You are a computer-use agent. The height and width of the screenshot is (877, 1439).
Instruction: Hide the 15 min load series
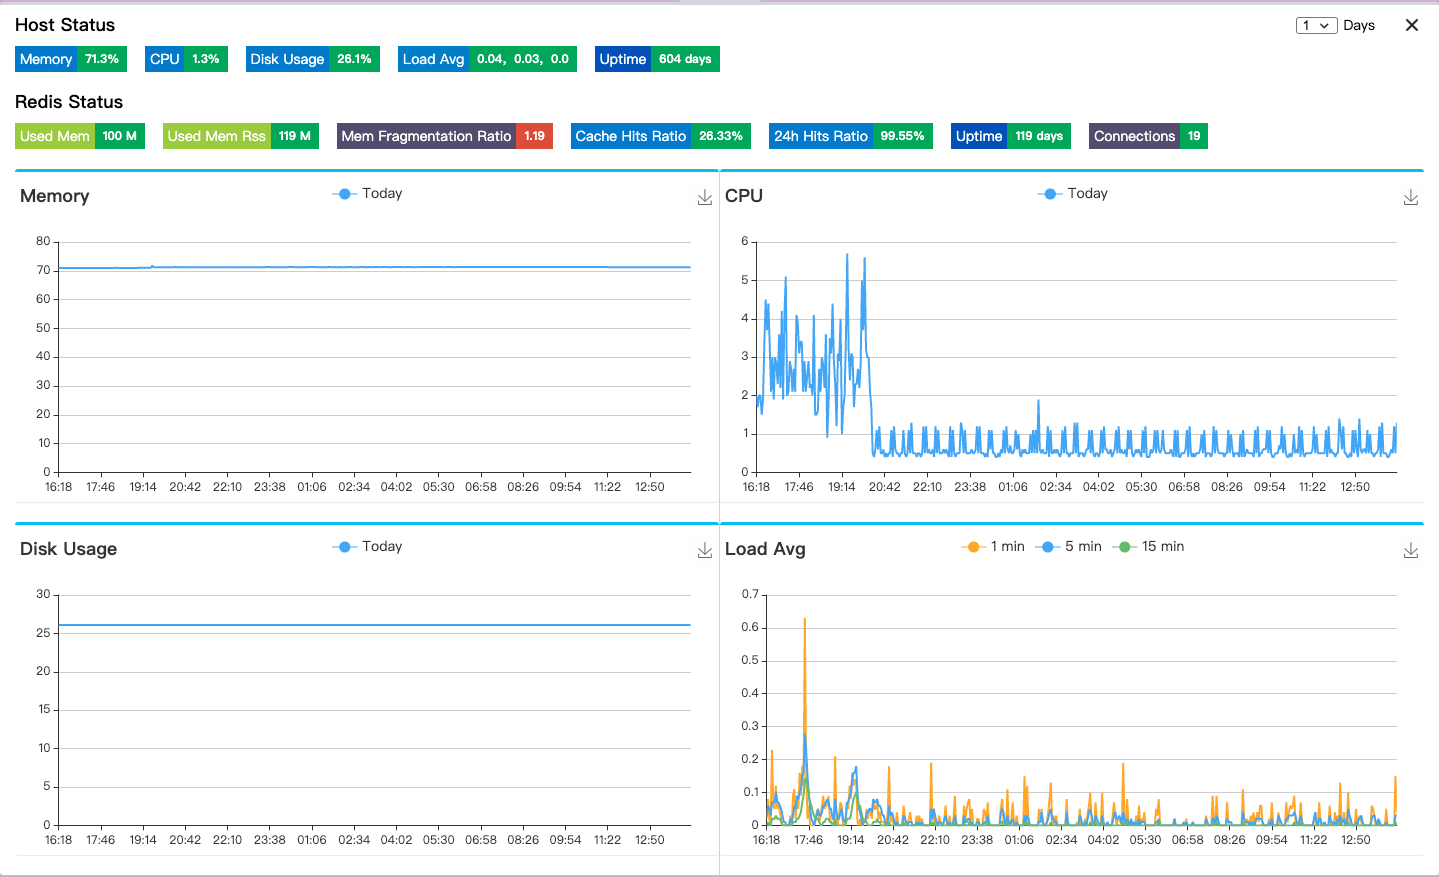point(1148,547)
